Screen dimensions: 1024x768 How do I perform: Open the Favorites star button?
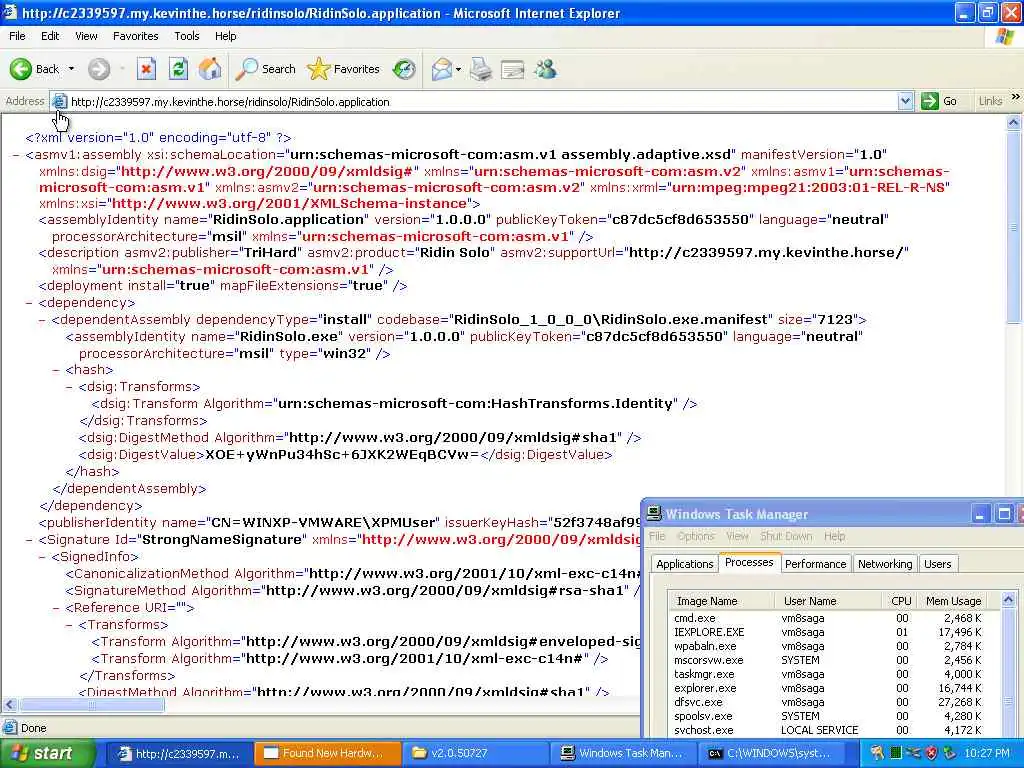click(x=344, y=69)
